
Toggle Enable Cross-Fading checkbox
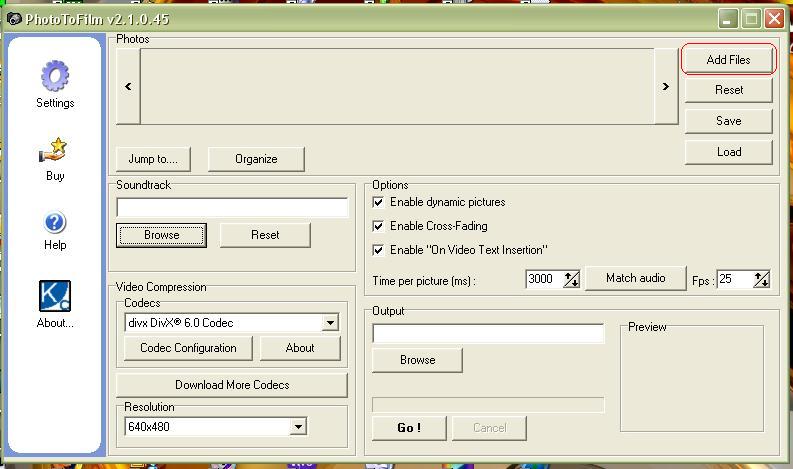[x=378, y=226]
